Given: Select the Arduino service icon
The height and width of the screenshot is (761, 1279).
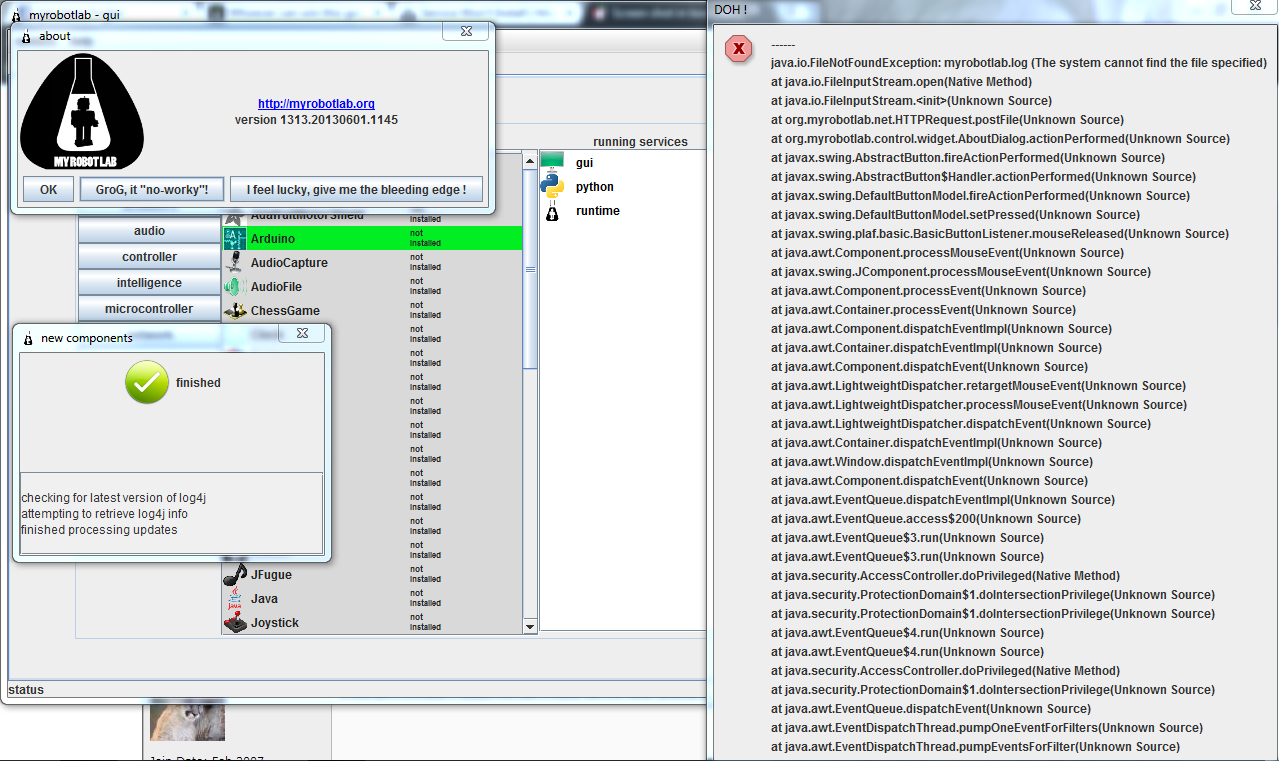Looking at the screenshot, I should 234,239.
